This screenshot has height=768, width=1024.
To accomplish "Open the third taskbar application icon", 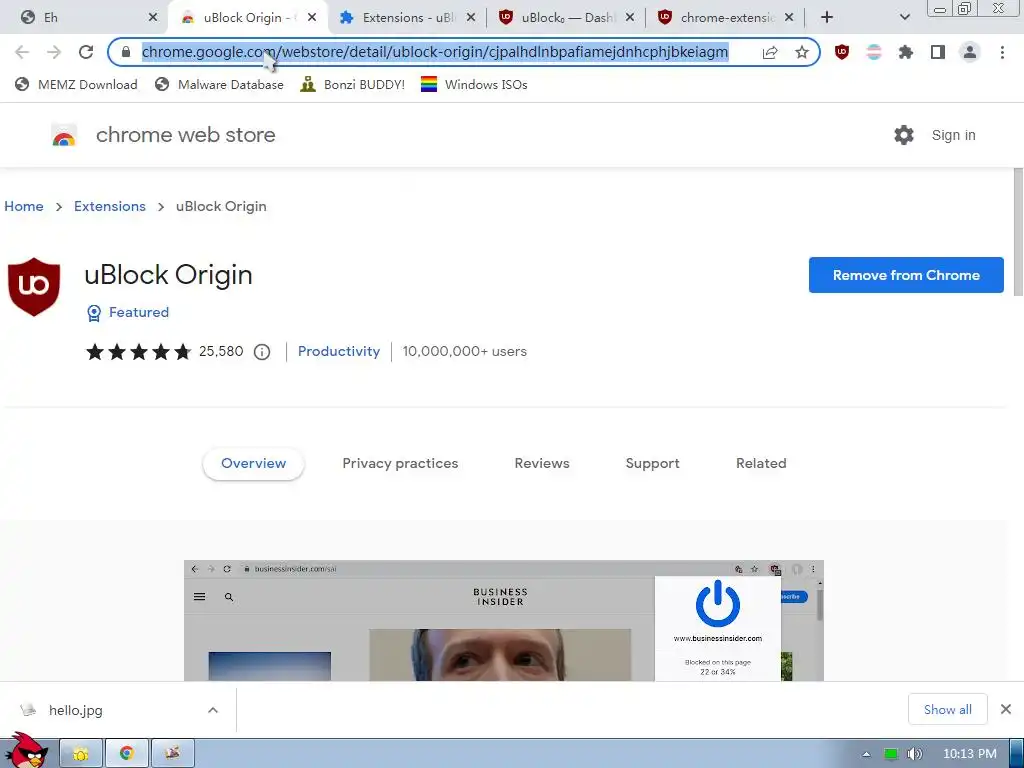I will coord(172,754).
